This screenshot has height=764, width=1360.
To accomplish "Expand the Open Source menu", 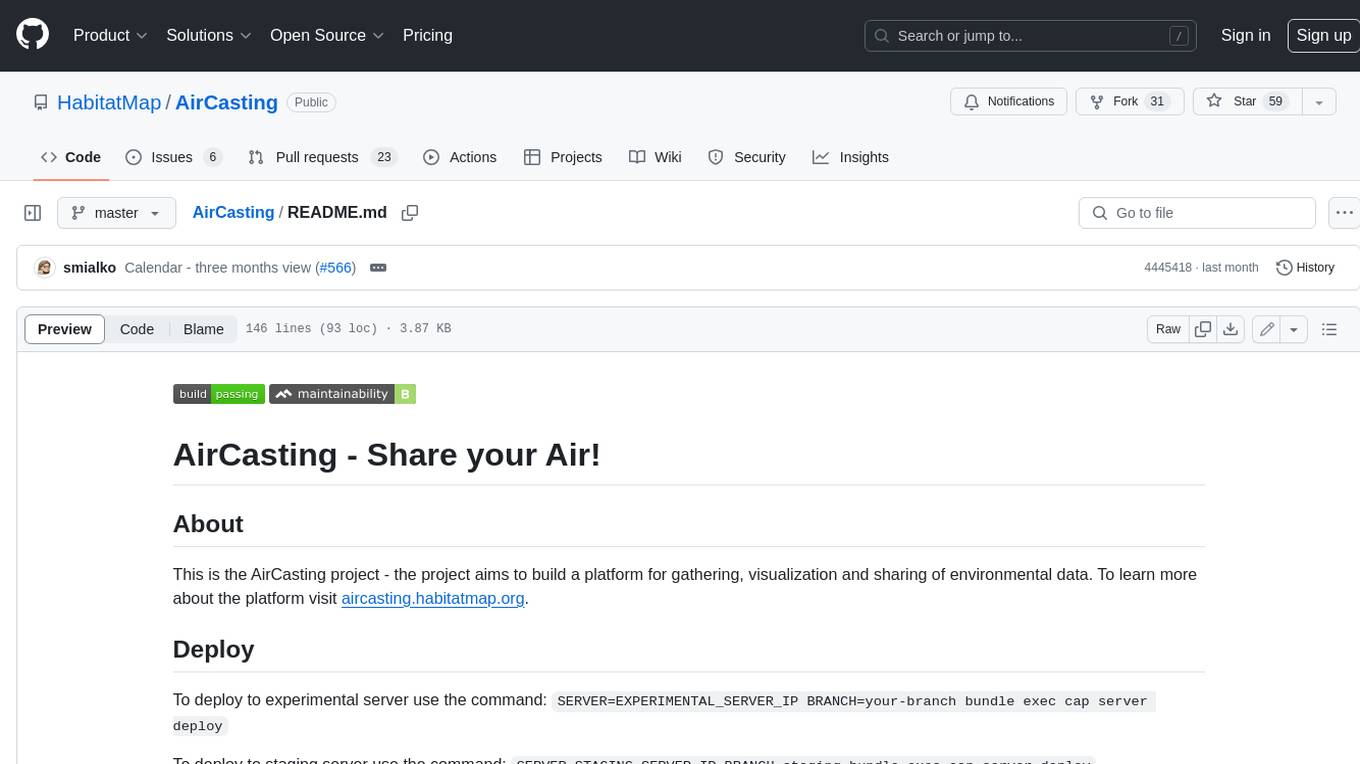I will click(x=327, y=35).
